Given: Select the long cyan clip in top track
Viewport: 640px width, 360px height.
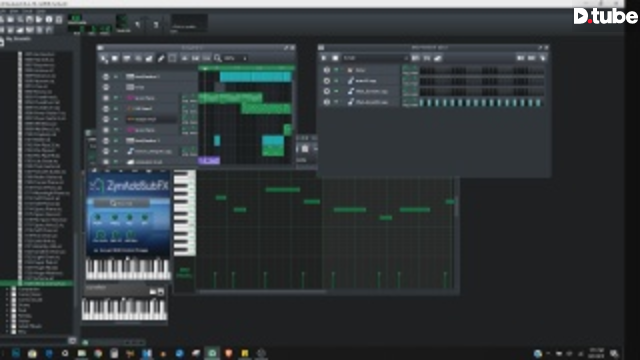Looking at the screenshot, I should point(256,77).
